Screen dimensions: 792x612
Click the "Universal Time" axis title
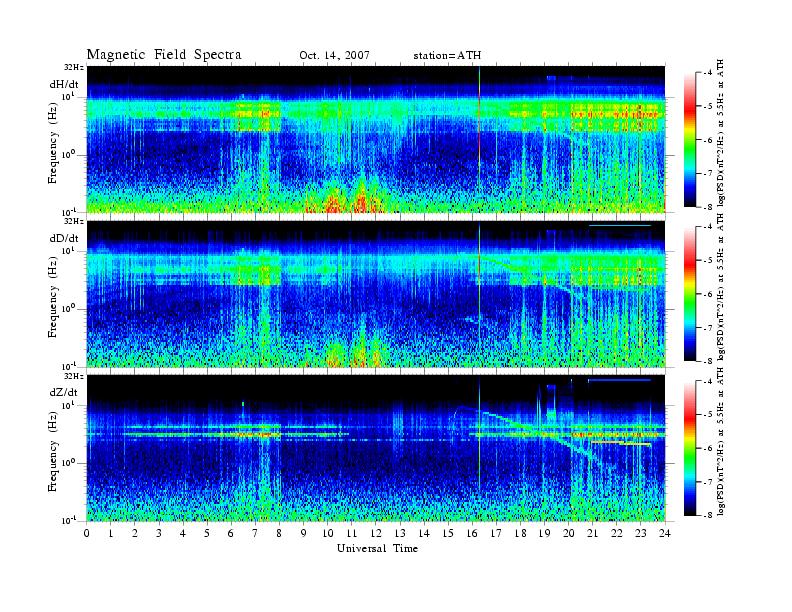[377, 548]
